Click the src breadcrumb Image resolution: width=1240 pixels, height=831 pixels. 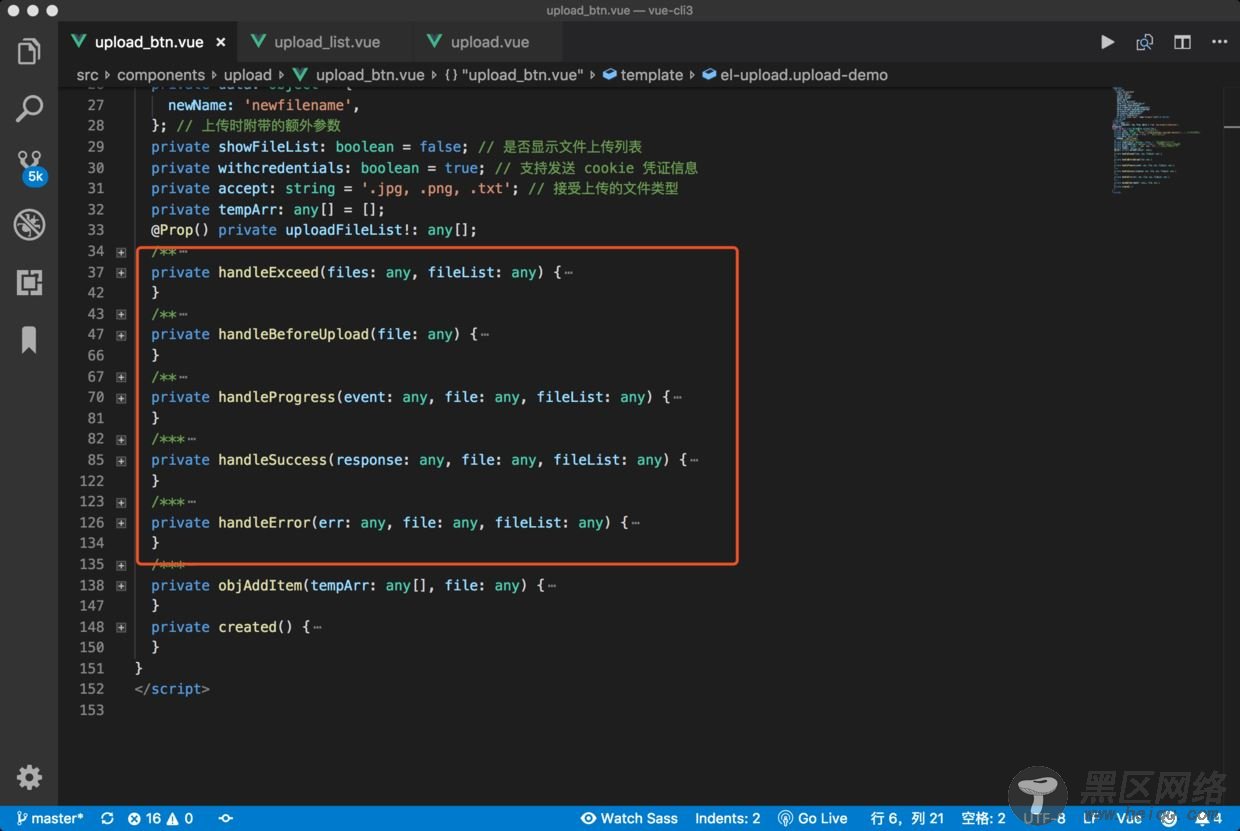88,75
